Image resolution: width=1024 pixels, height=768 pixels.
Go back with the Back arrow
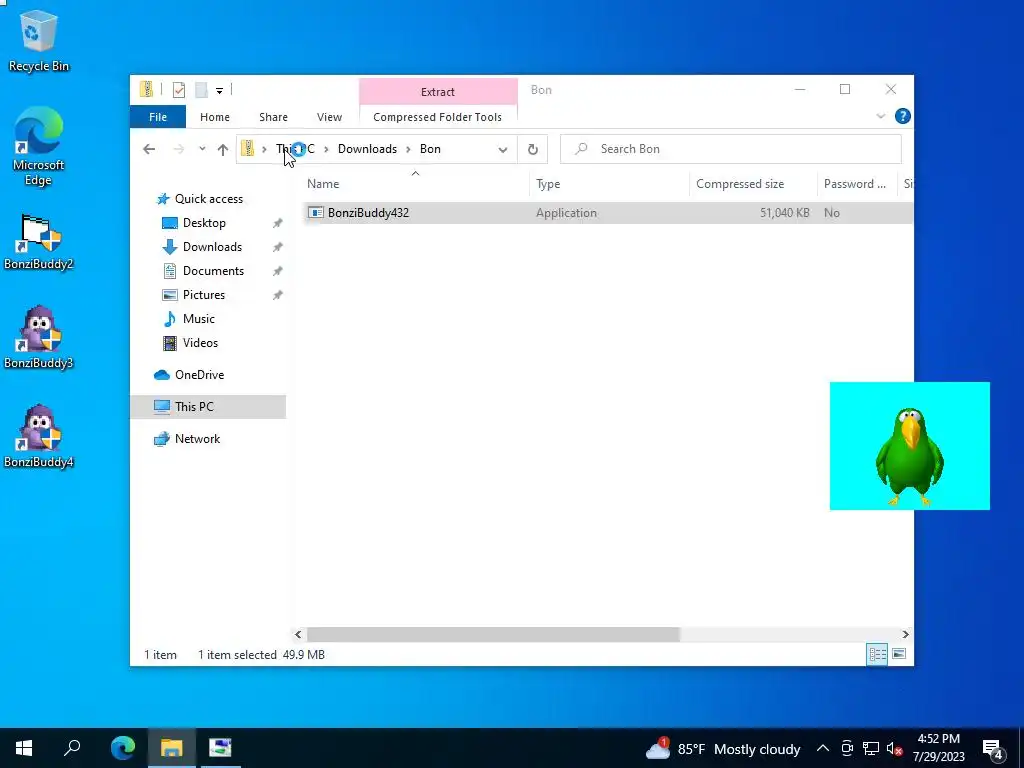click(149, 149)
